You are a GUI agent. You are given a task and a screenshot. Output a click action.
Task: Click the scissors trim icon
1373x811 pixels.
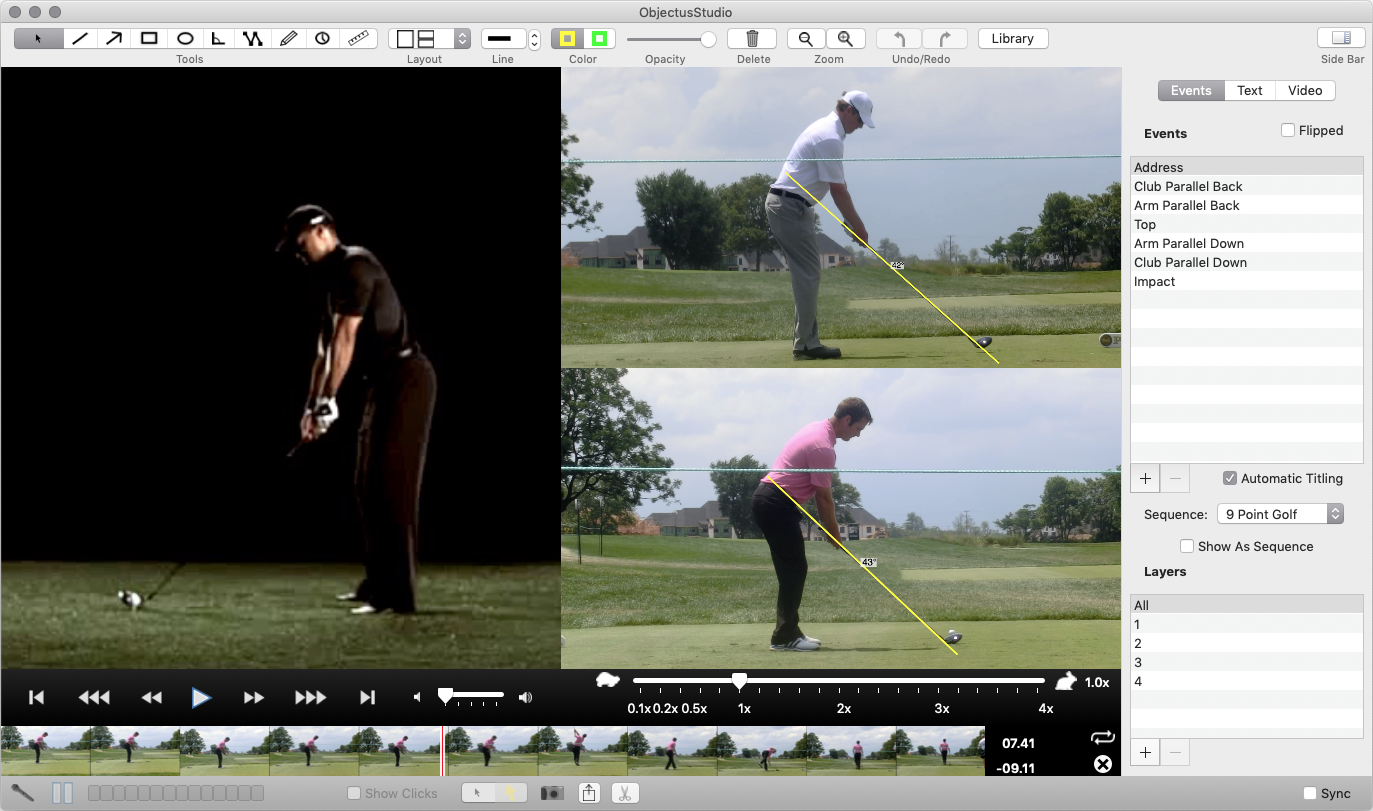click(x=624, y=793)
